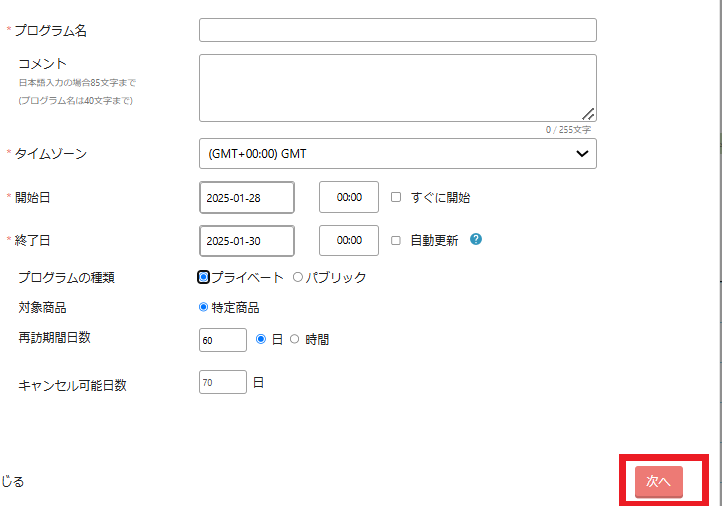Choose 特定商品 as target product
The height and width of the screenshot is (506, 722).
point(204,307)
